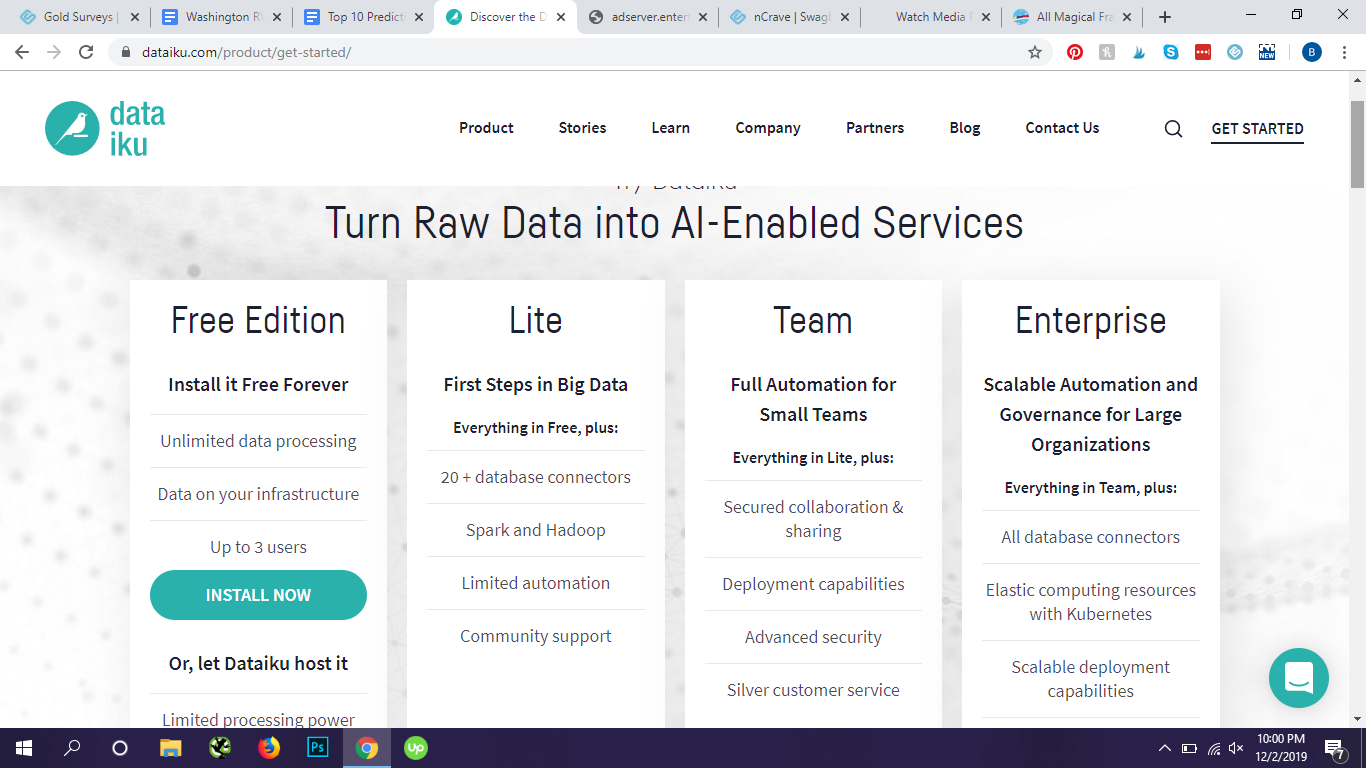This screenshot has width=1366, height=768.
Task: Close the Gold Surveys tab
Action: (135, 17)
